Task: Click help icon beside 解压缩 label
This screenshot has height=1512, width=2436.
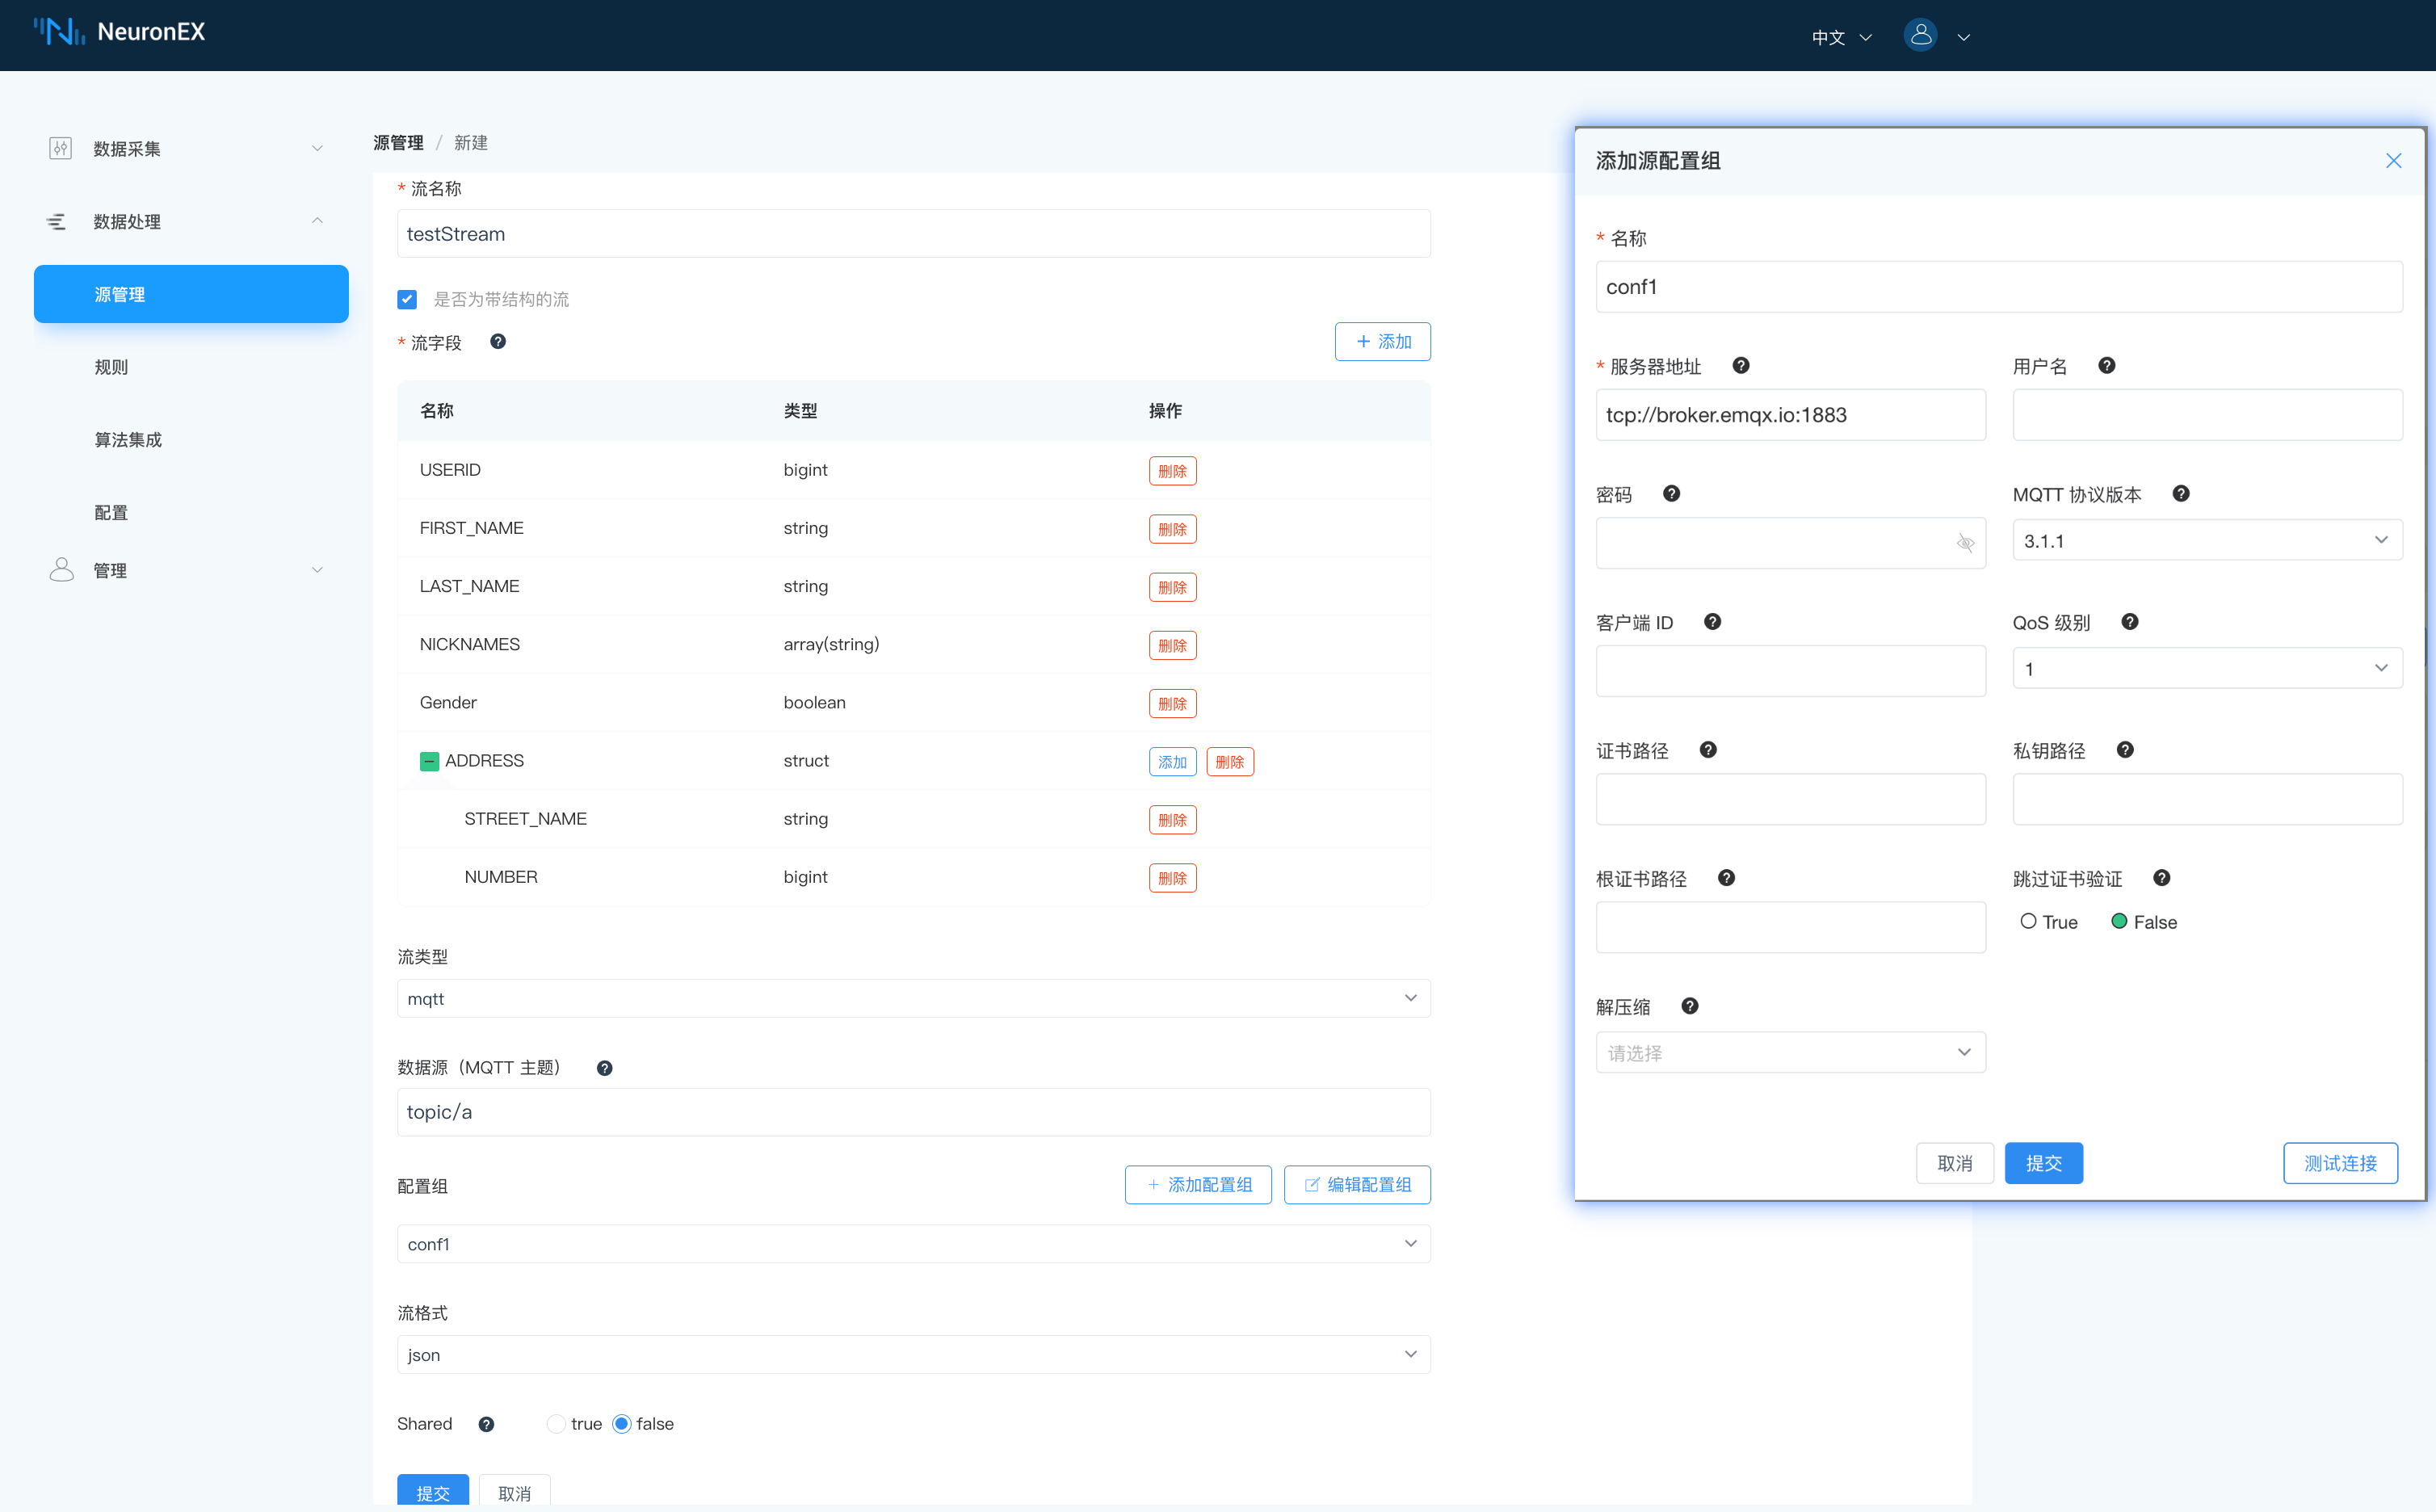Action: point(1689,1006)
